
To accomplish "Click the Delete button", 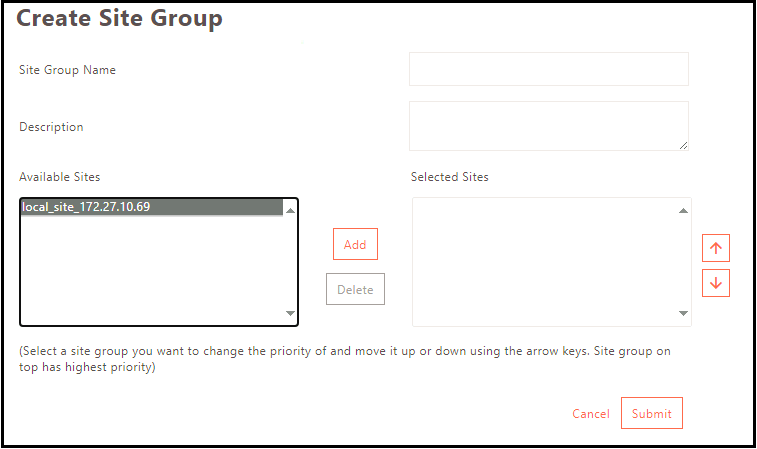I will [x=355, y=289].
